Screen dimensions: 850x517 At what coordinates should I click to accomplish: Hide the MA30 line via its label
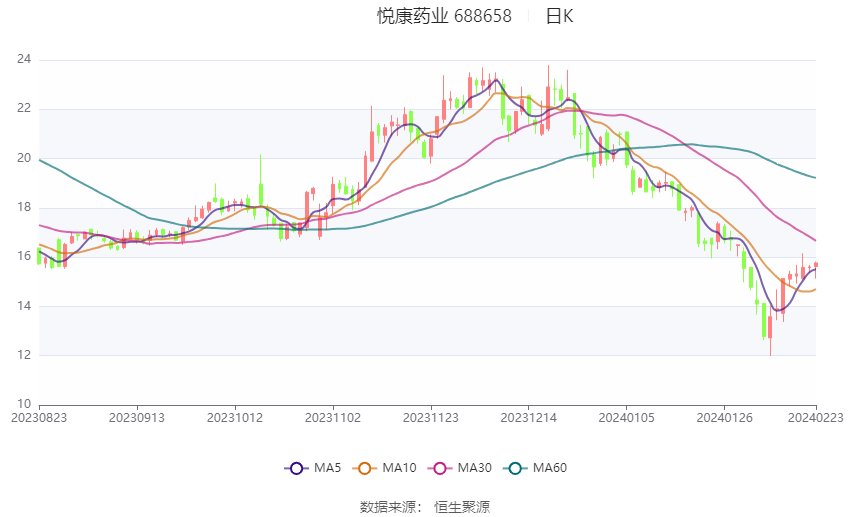[474, 468]
